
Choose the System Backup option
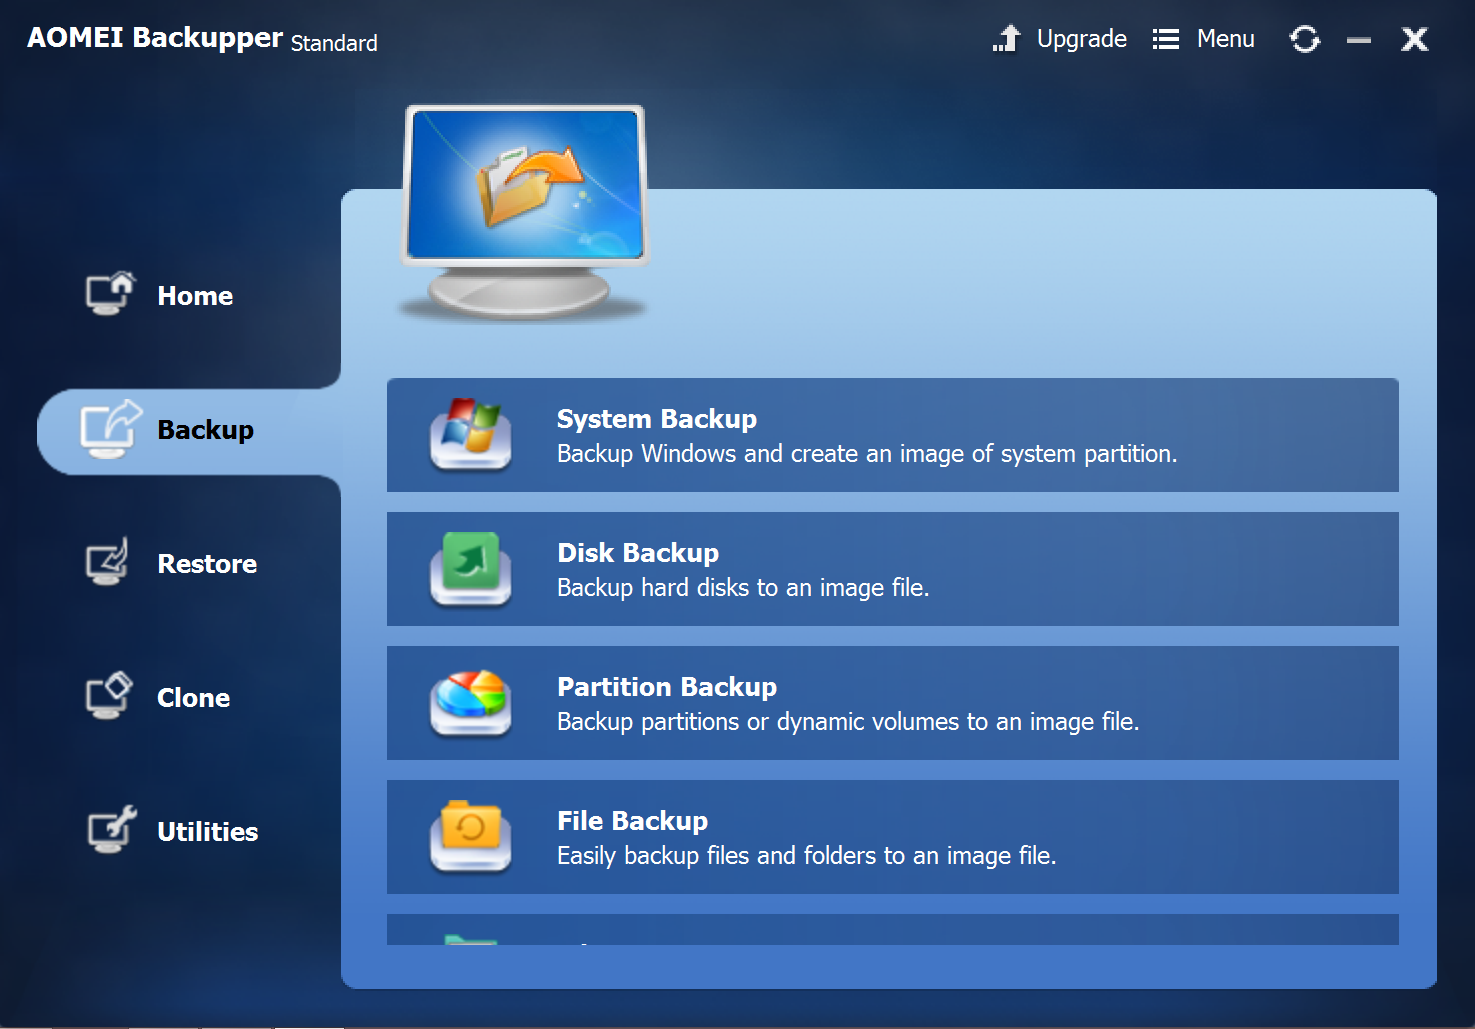pyautogui.click(x=893, y=435)
